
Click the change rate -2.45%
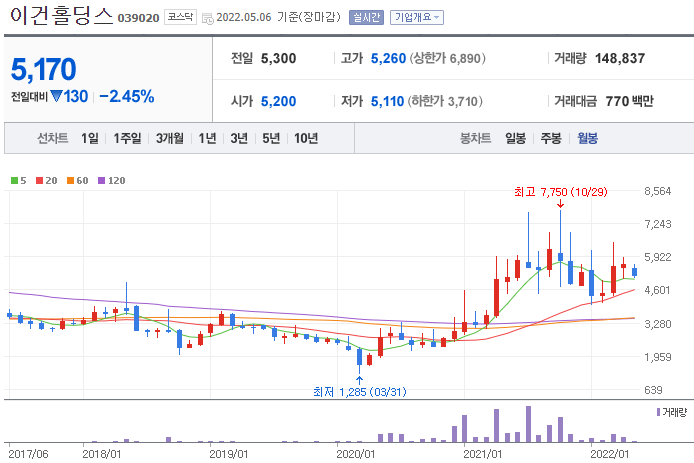(127, 96)
